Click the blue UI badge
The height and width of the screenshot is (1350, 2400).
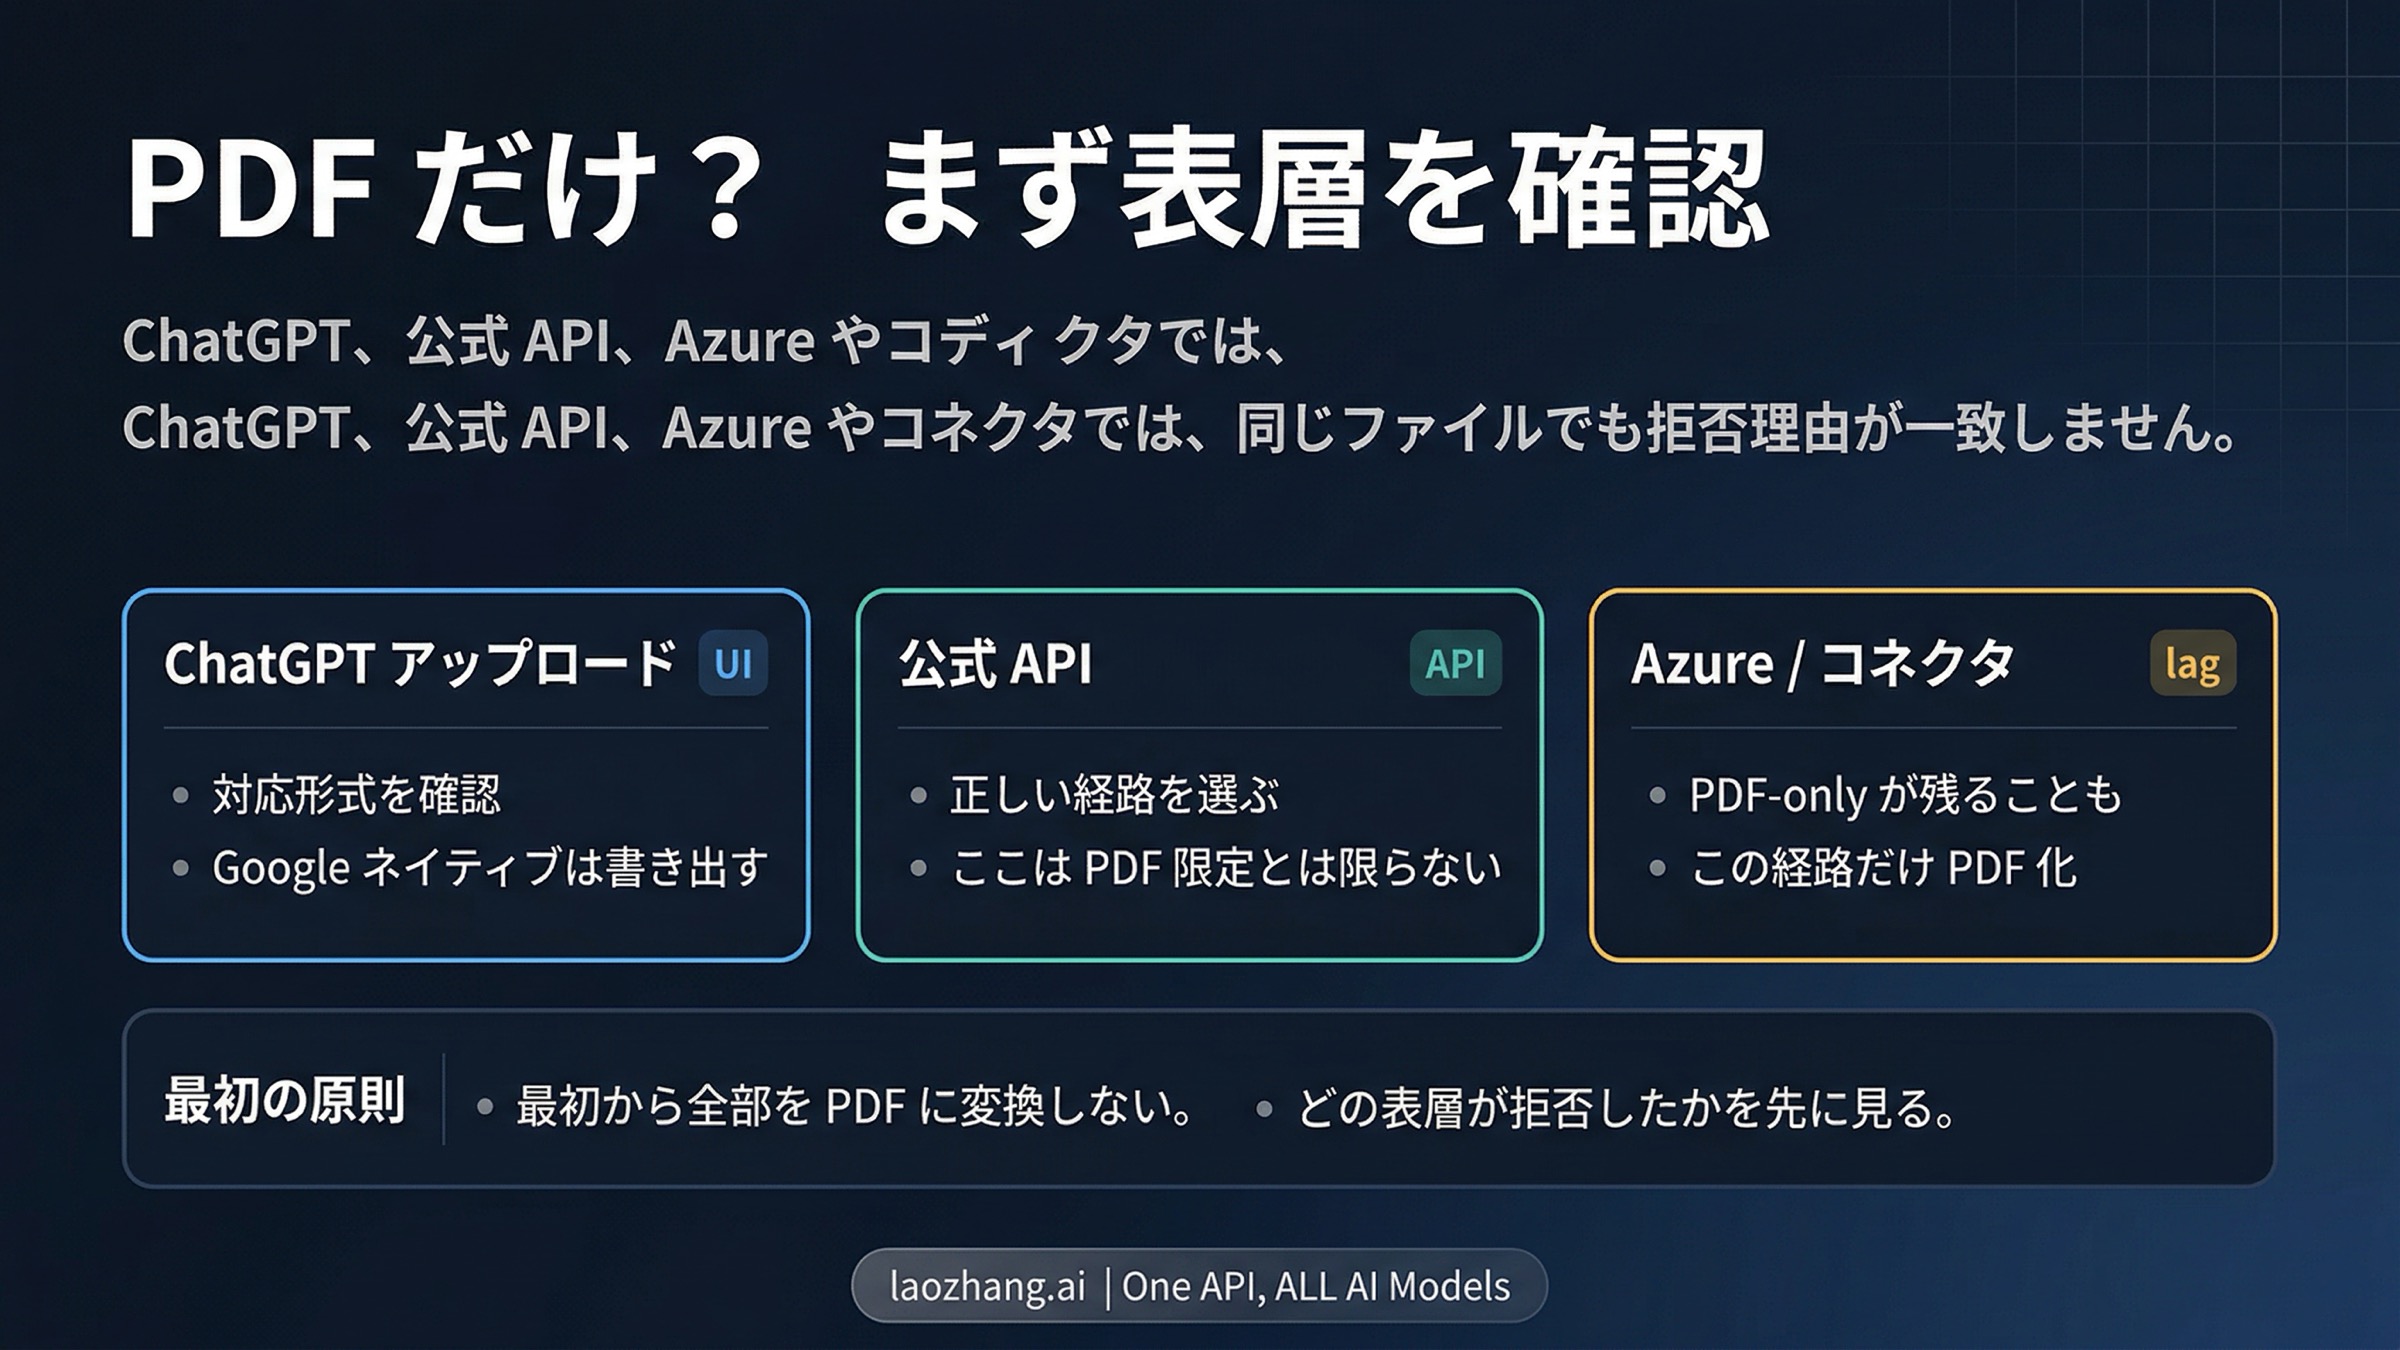tap(733, 663)
